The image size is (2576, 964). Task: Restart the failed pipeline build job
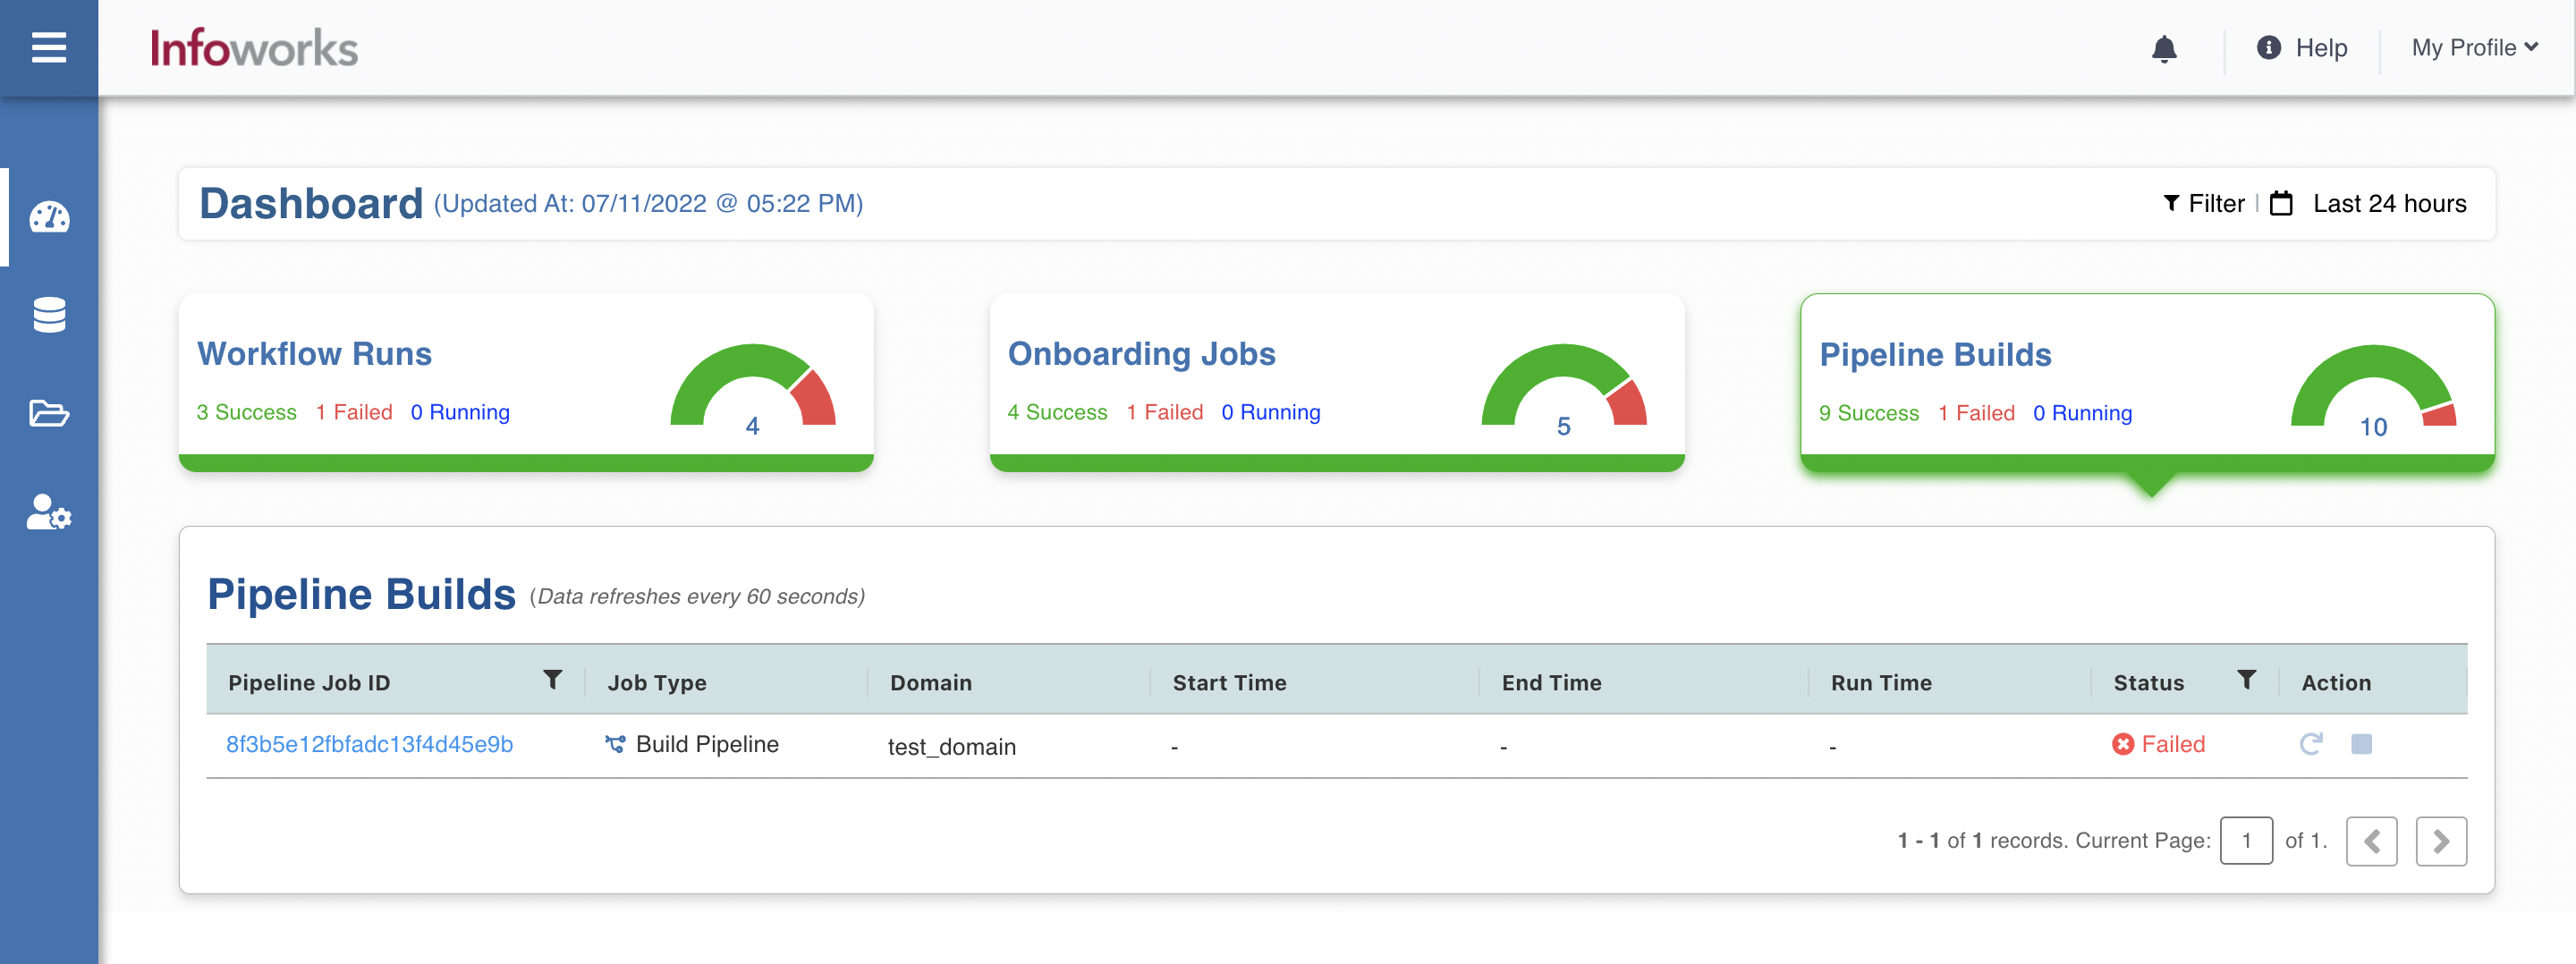click(x=2311, y=743)
